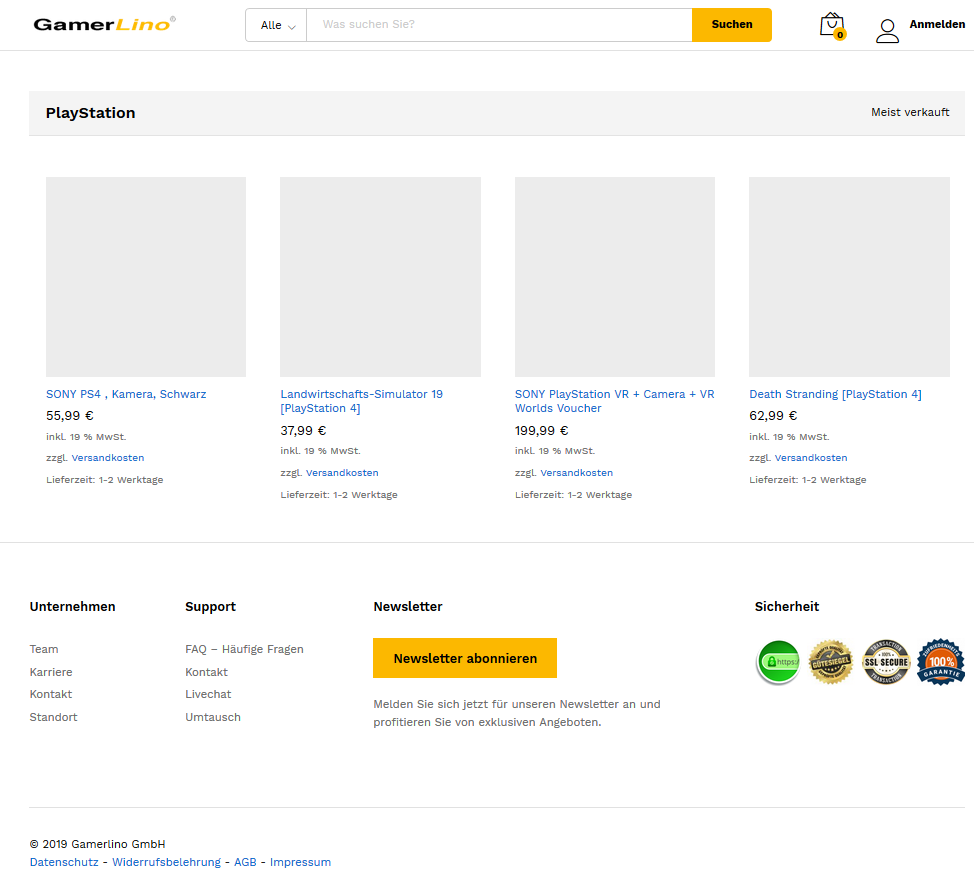Click the 55,99 € price

[70, 415]
